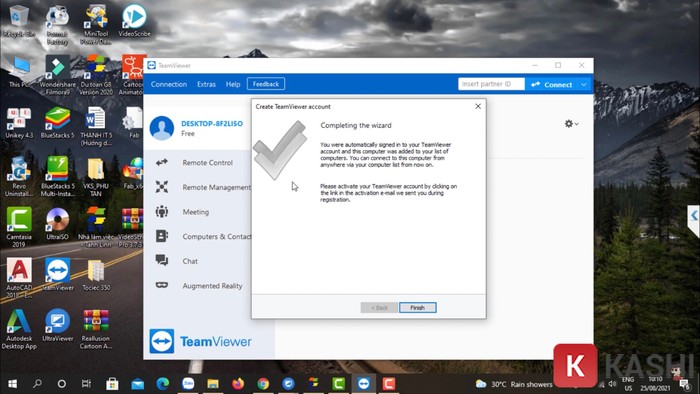Screen dimensions: 700x394
Task: Select the Augmented Reality icon
Action: (162, 285)
